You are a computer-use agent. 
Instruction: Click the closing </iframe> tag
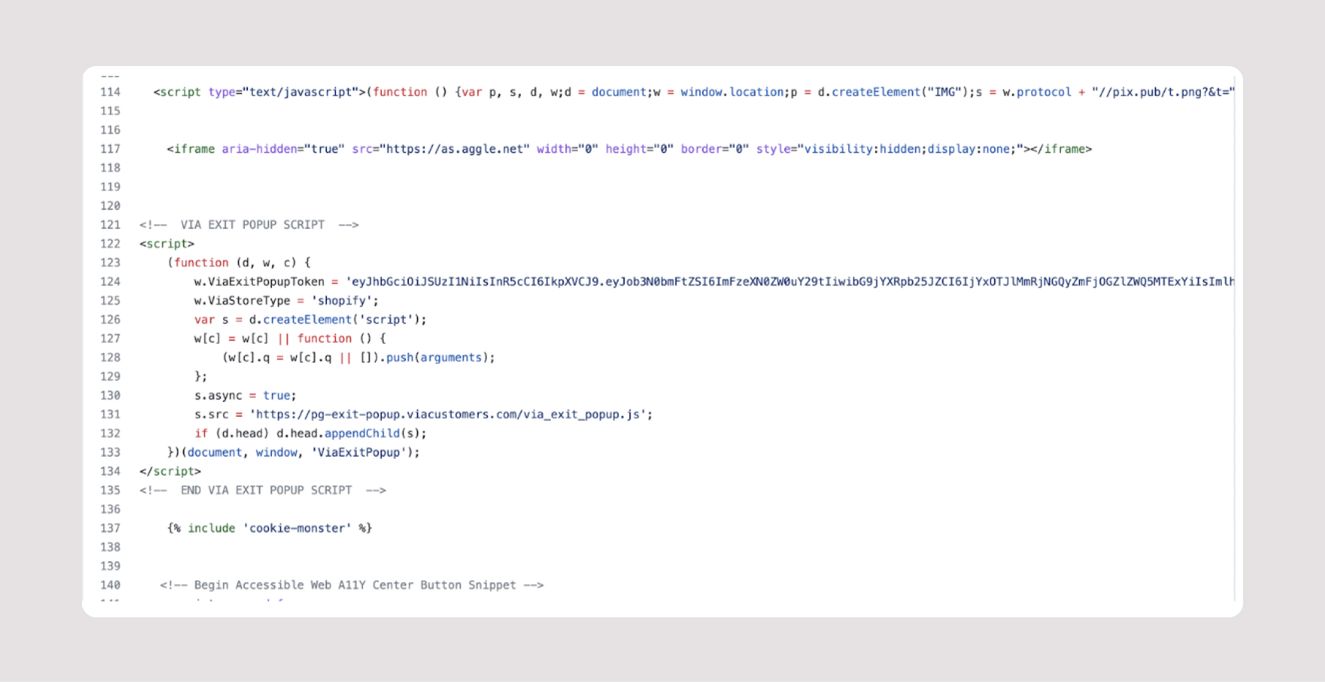click(1061, 149)
